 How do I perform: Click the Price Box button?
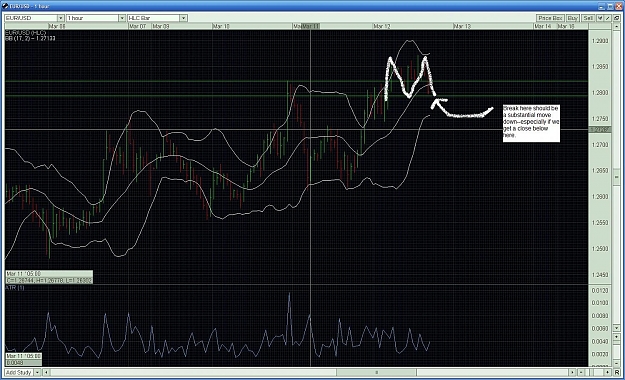550,18
